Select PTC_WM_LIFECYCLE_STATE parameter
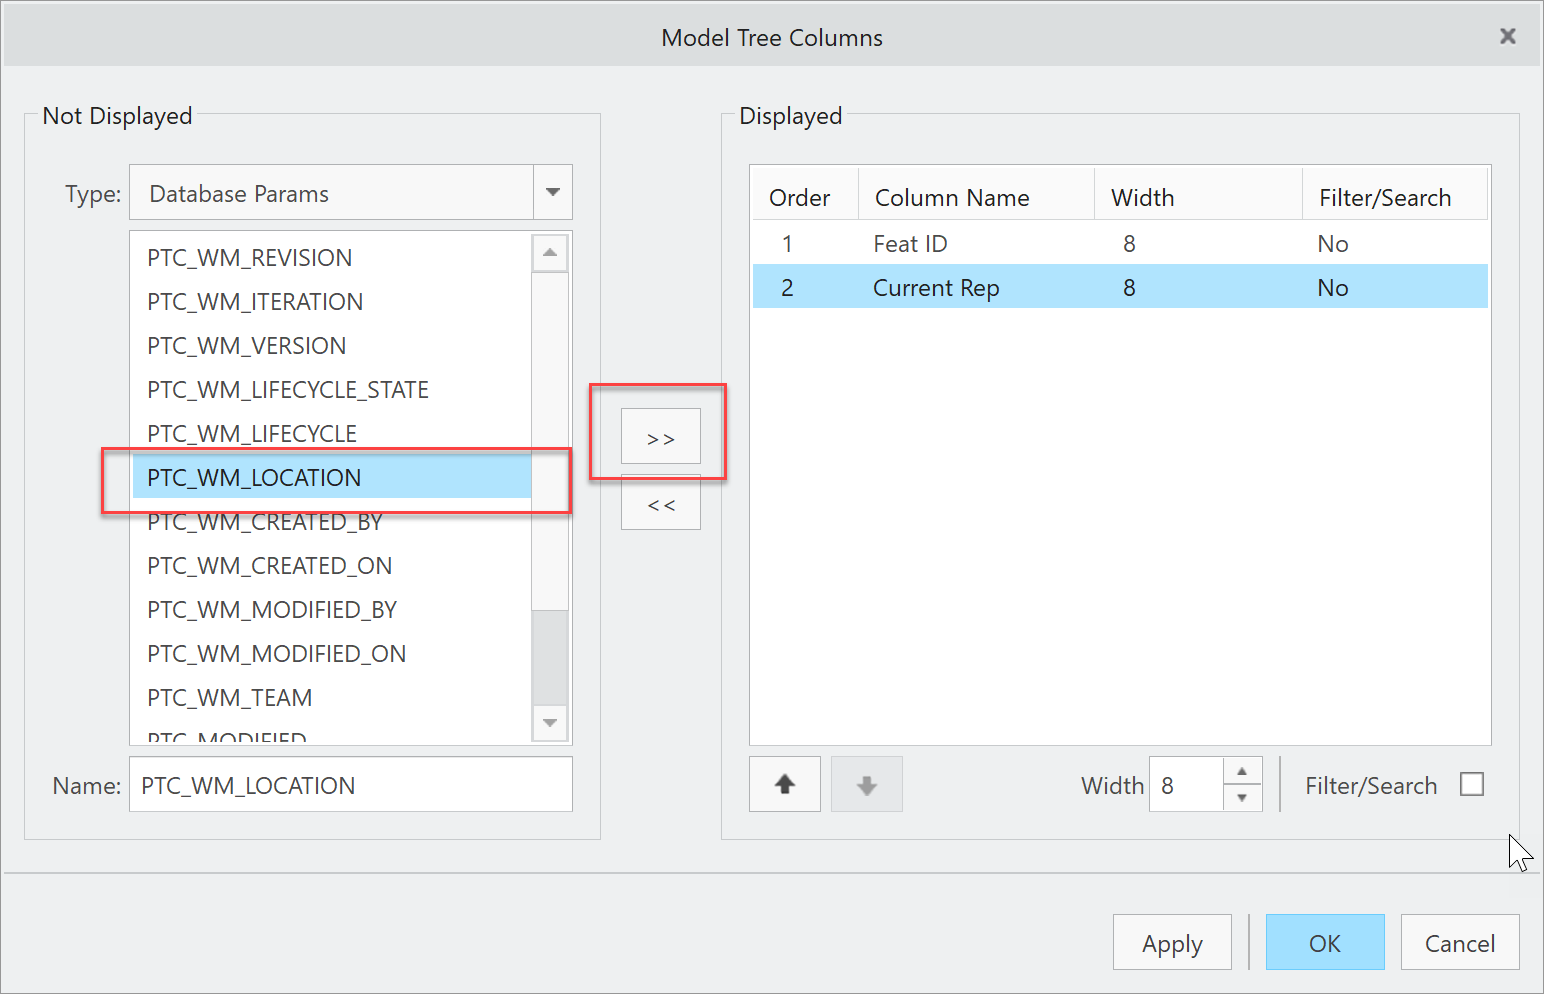1544x994 pixels. 288,390
